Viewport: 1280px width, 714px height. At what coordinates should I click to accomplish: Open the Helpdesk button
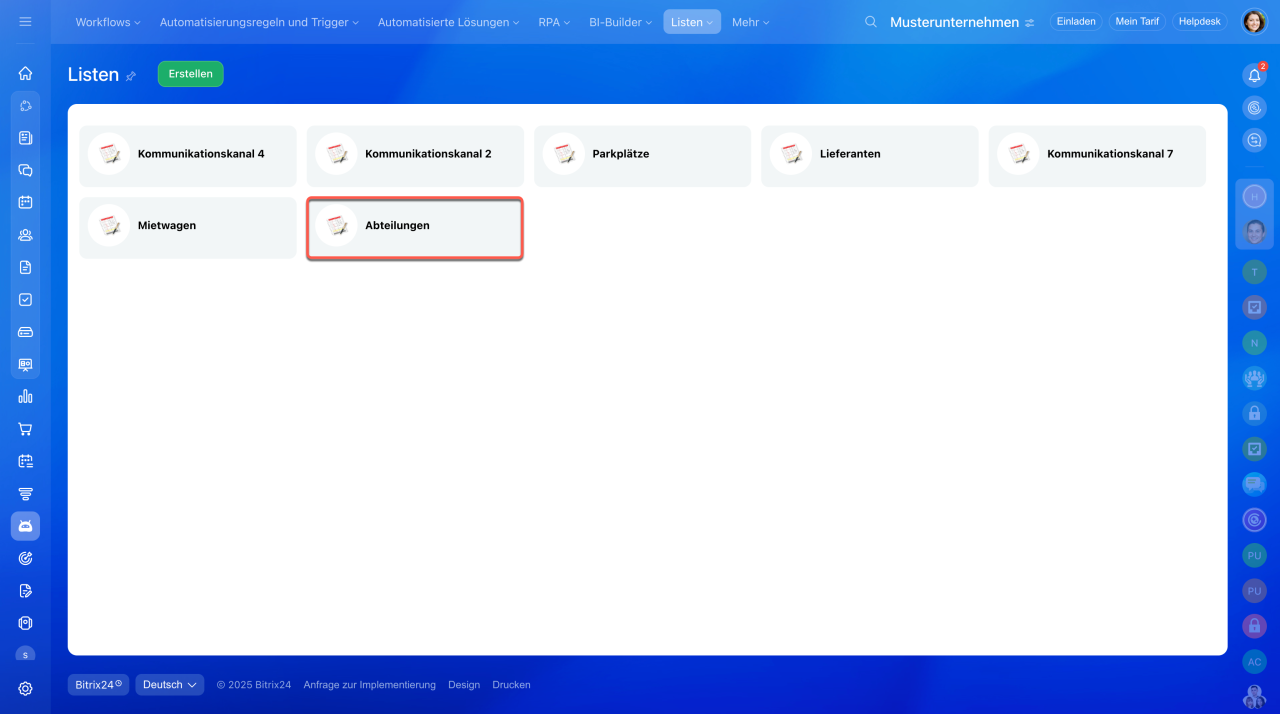(x=1199, y=21)
